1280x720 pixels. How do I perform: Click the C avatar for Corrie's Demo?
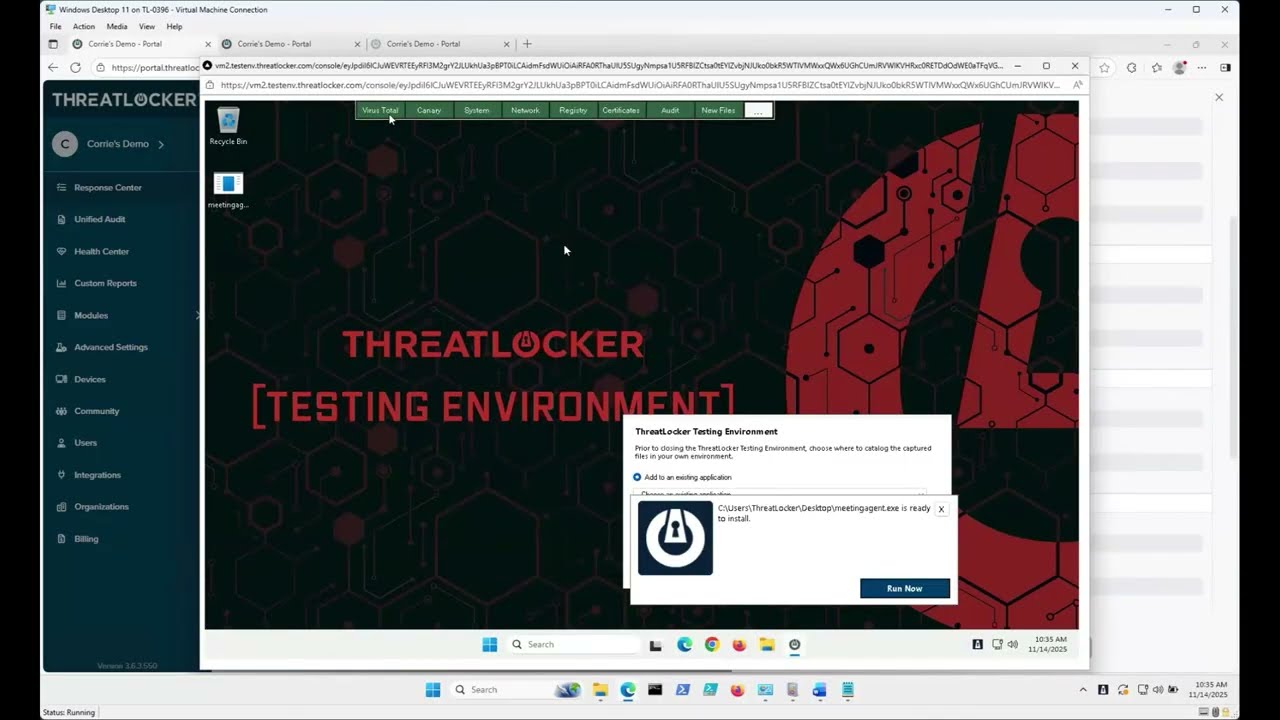tap(65, 144)
